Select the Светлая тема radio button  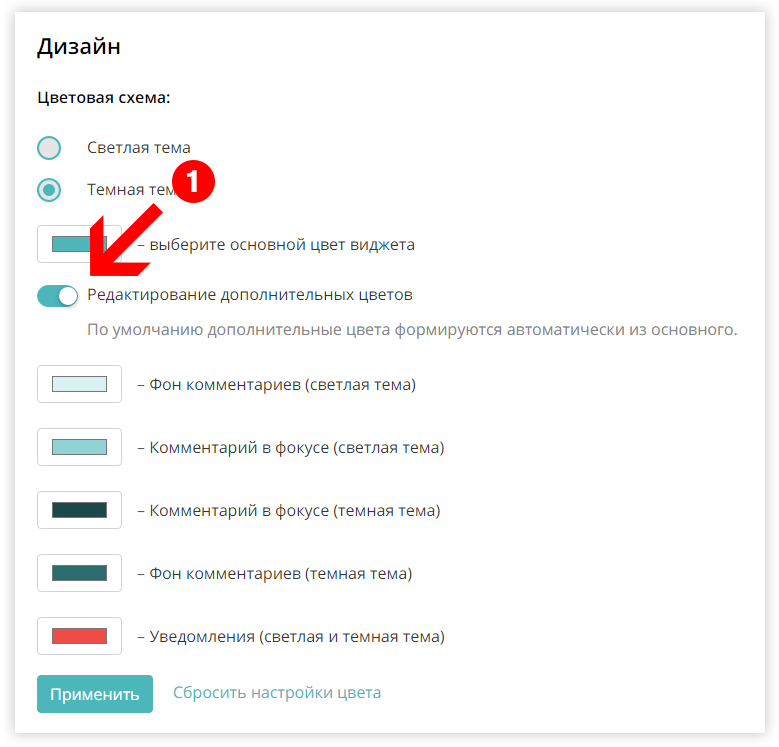[49, 148]
